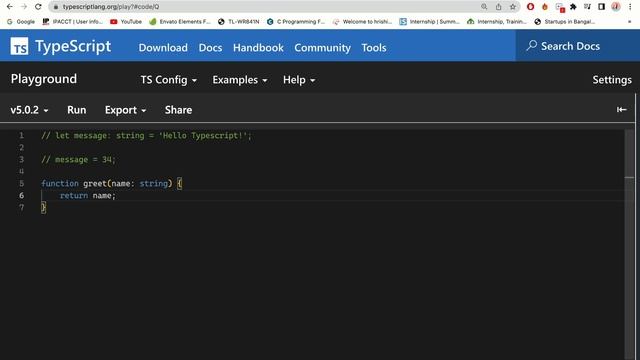
Task: Click 'return name;' in the editor
Action: [x=88, y=196]
